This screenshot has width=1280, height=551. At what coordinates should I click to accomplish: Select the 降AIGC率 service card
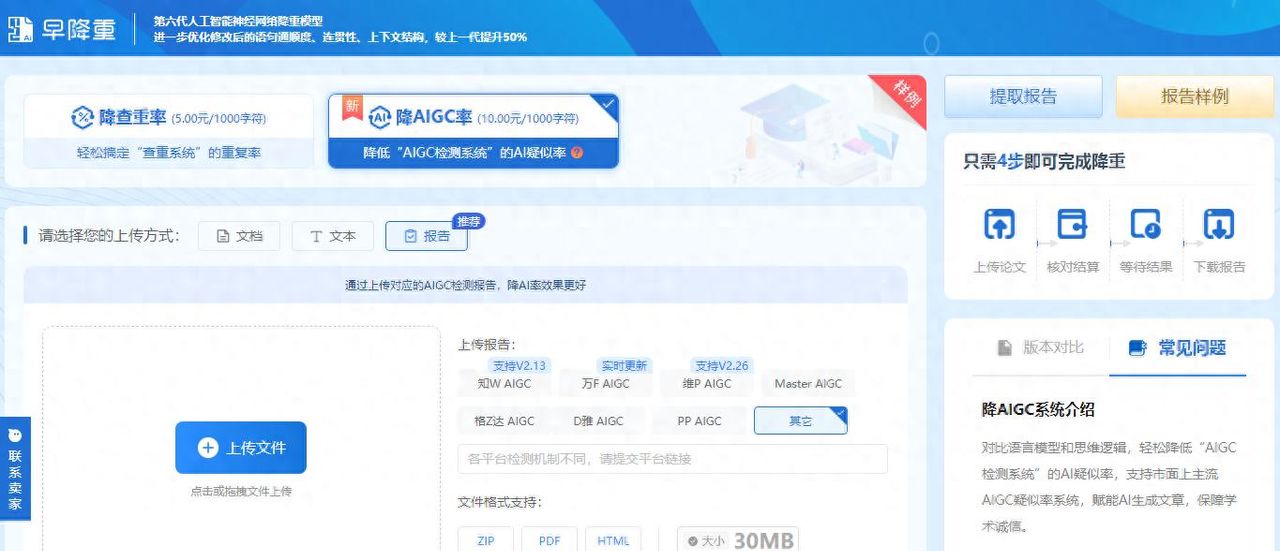pyautogui.click(x=473, y=130)
